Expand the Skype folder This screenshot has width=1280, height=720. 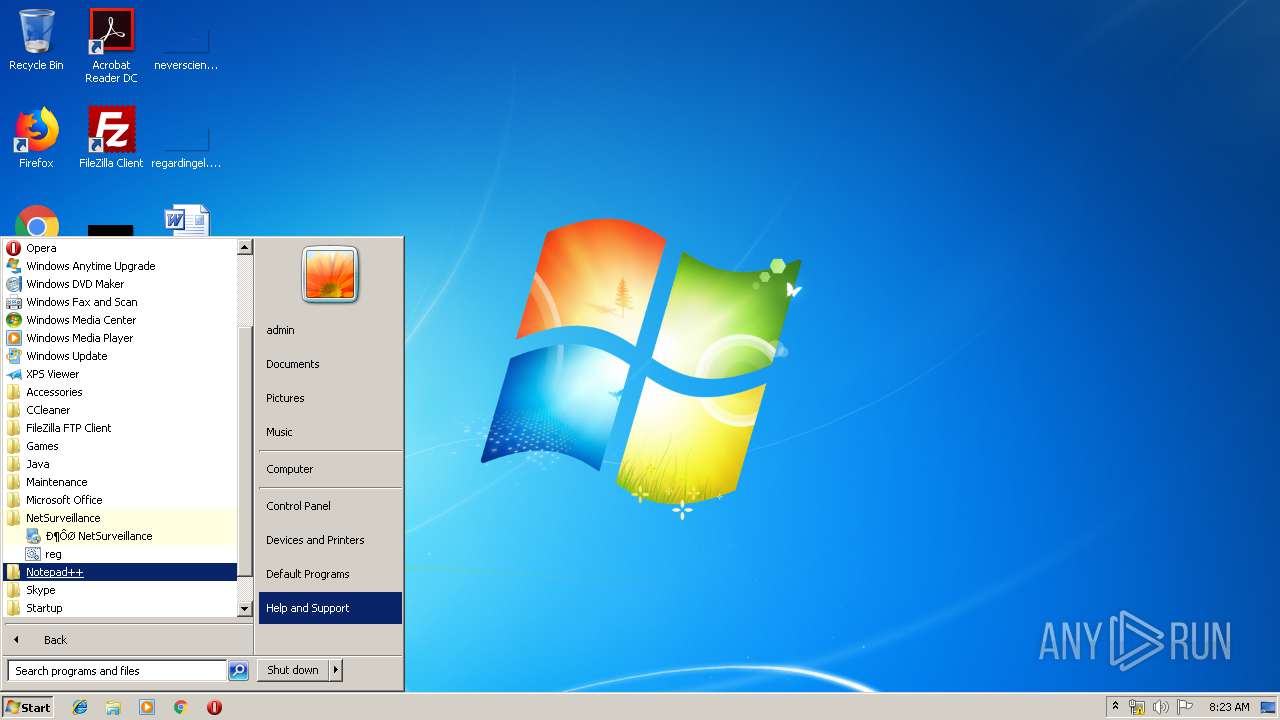[120, 590]
